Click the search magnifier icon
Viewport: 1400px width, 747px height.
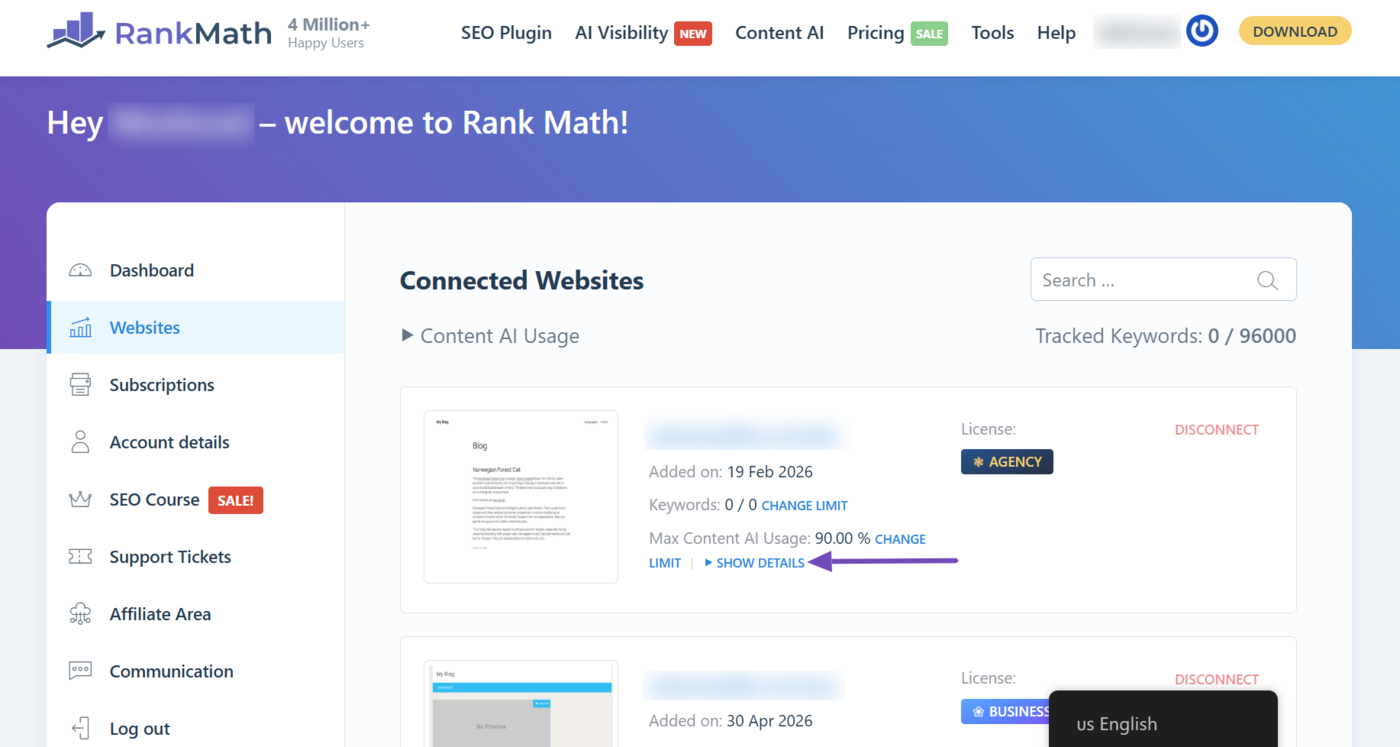[x=1267, y=280]
